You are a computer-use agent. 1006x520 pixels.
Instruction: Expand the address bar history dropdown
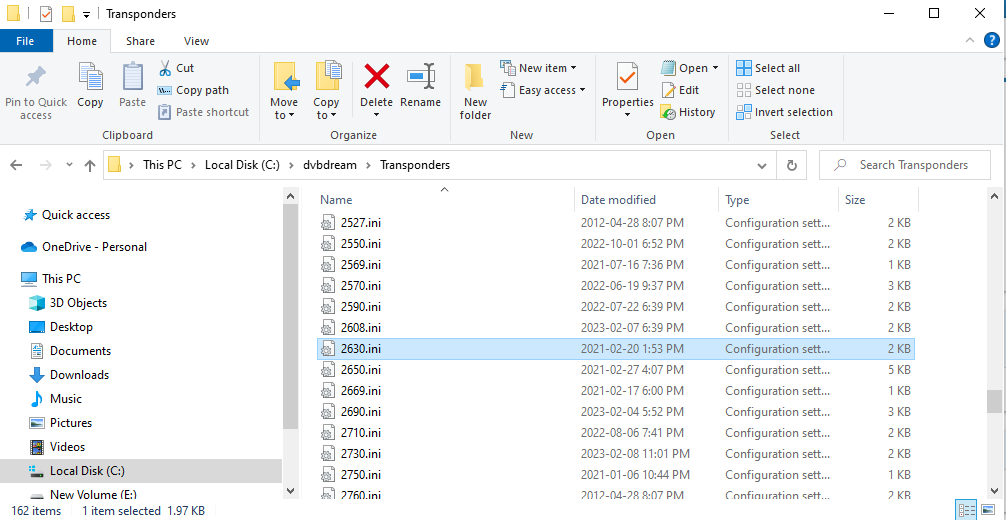coord(762,165)
